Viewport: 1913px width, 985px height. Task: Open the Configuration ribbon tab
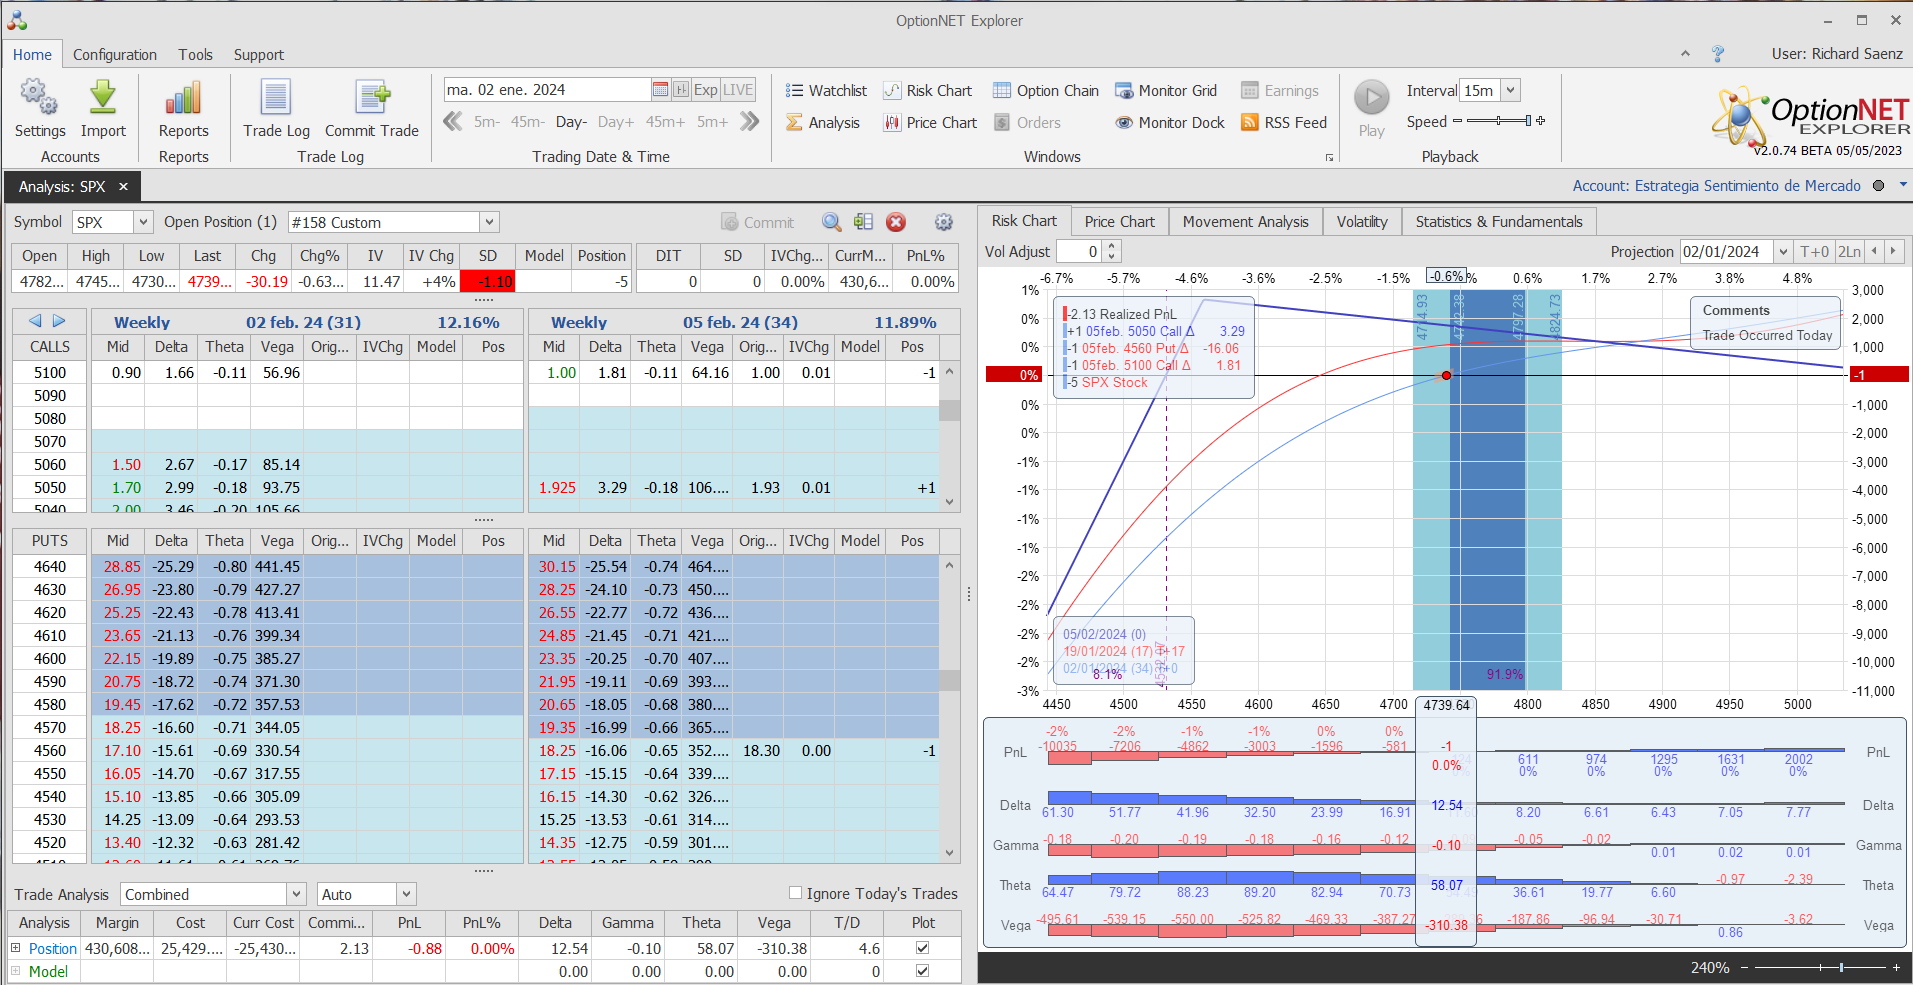(x=114, y=55)
